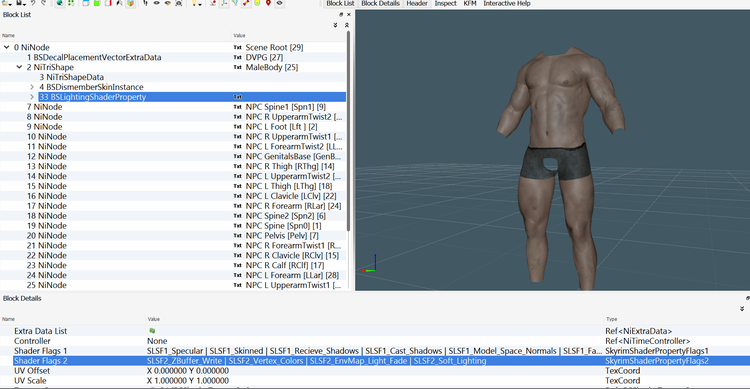Expand the 4 BSDismemberSkinInstance node
750x389 pixels.
coord(32,87)
